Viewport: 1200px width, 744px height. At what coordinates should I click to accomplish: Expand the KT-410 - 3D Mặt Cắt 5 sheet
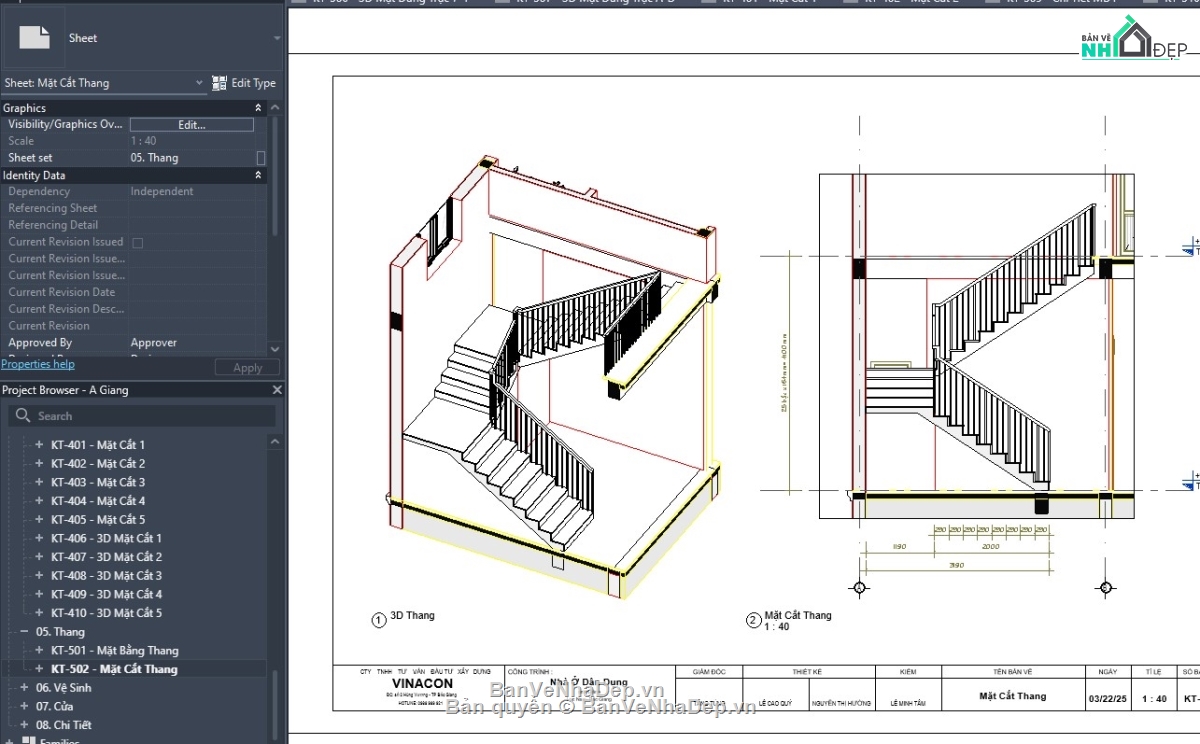pos(39,613)
